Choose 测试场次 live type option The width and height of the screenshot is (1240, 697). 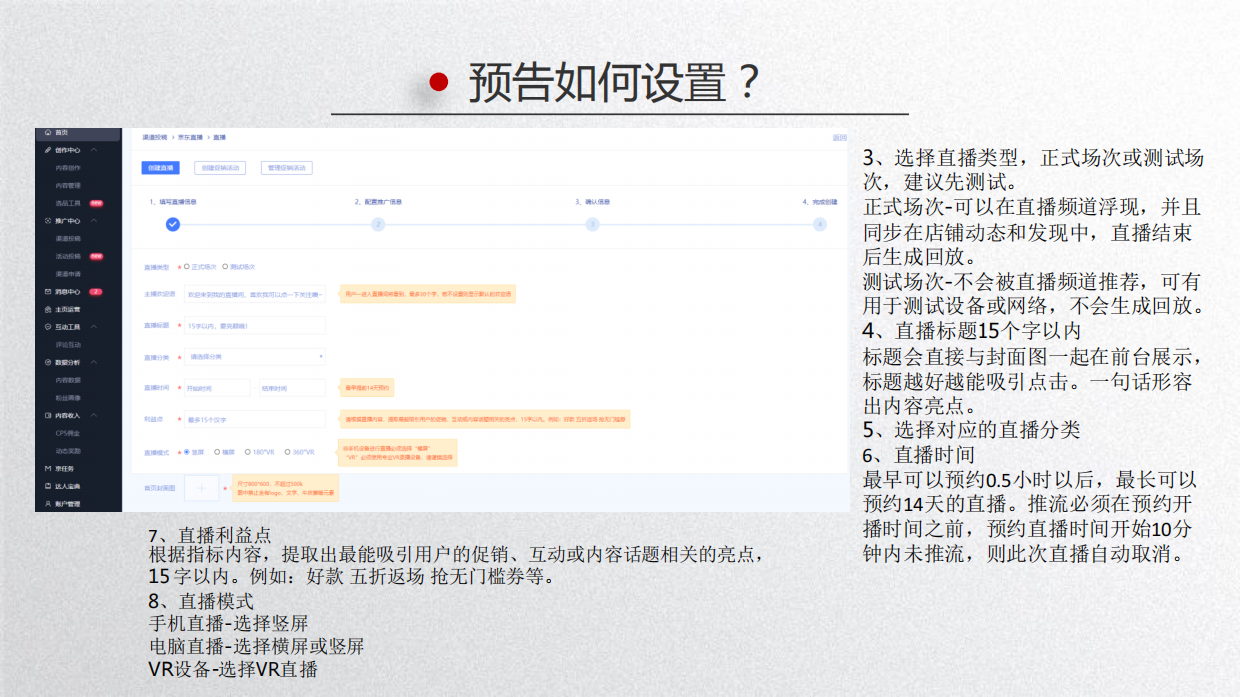tap(227, 266)
